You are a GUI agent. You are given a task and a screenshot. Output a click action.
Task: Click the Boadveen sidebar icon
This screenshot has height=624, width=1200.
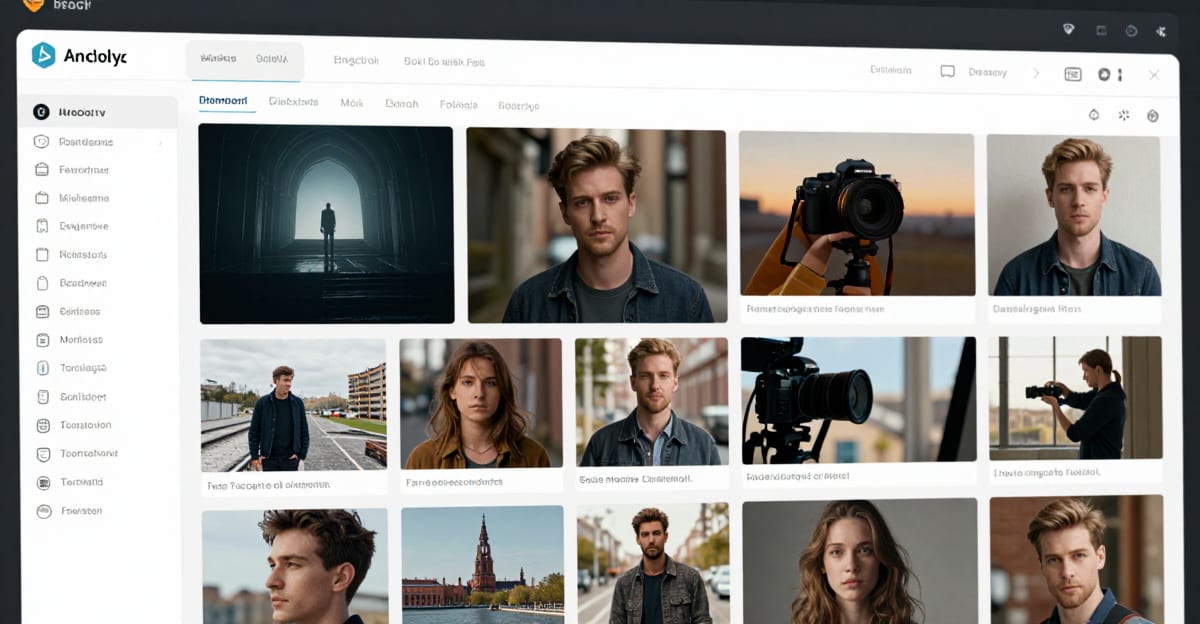(42, 283)
